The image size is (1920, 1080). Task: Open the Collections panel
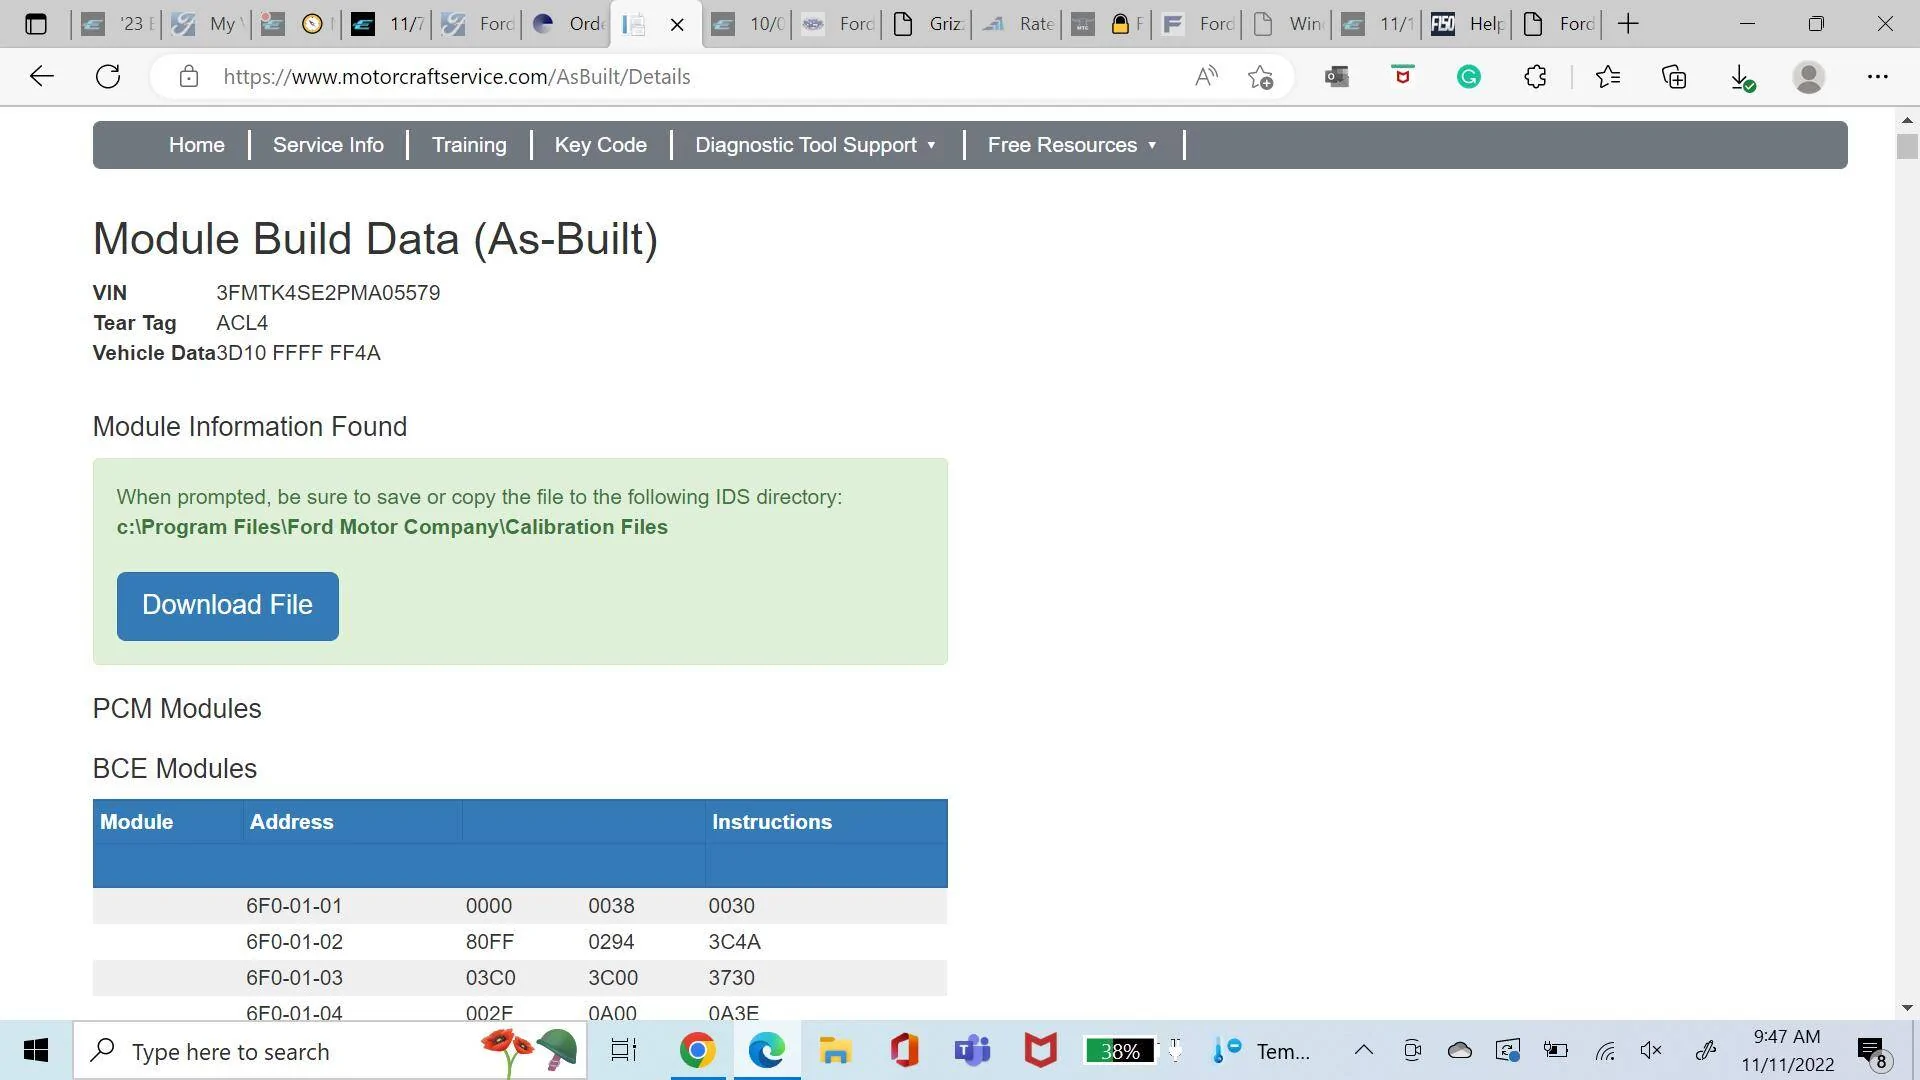coord(1674,77)
